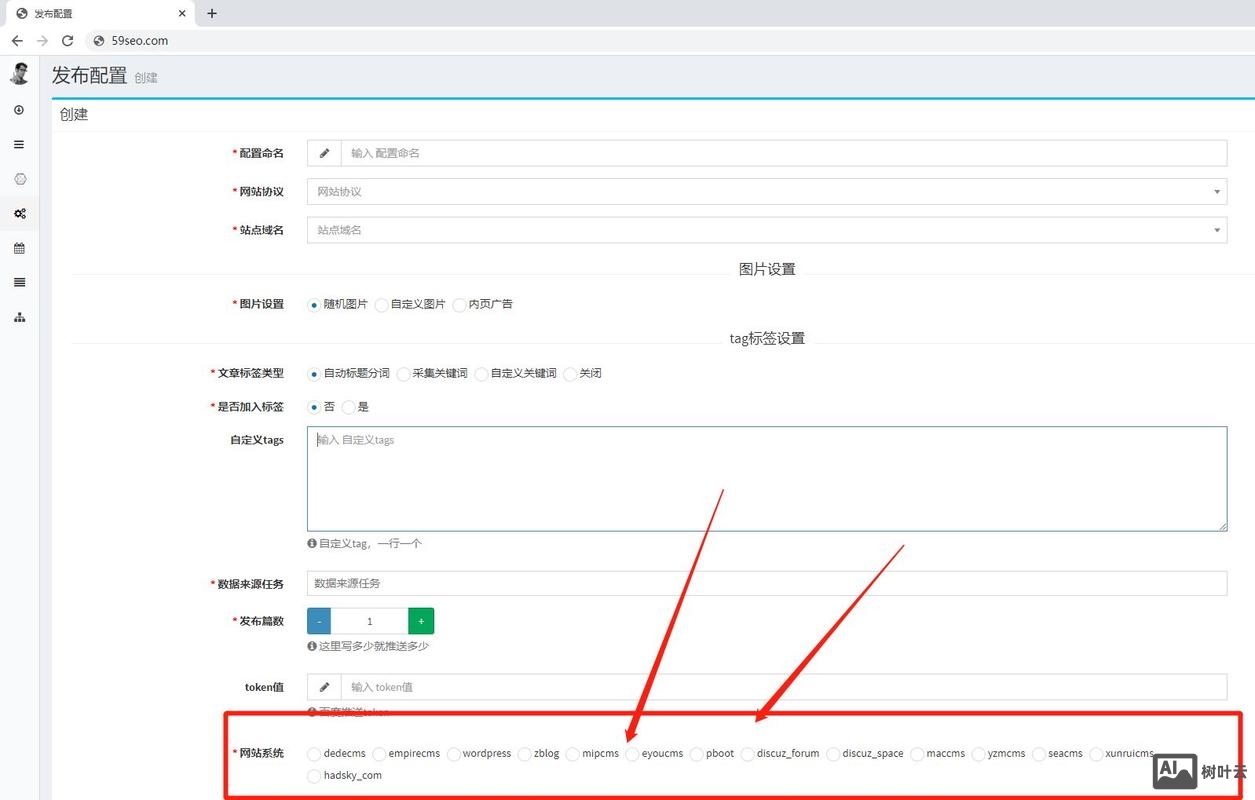Click inside the token值 input field
Image resolution: width=1255 pixels, height=800 pixels.
pyautogui.click(x=700, y=687)
